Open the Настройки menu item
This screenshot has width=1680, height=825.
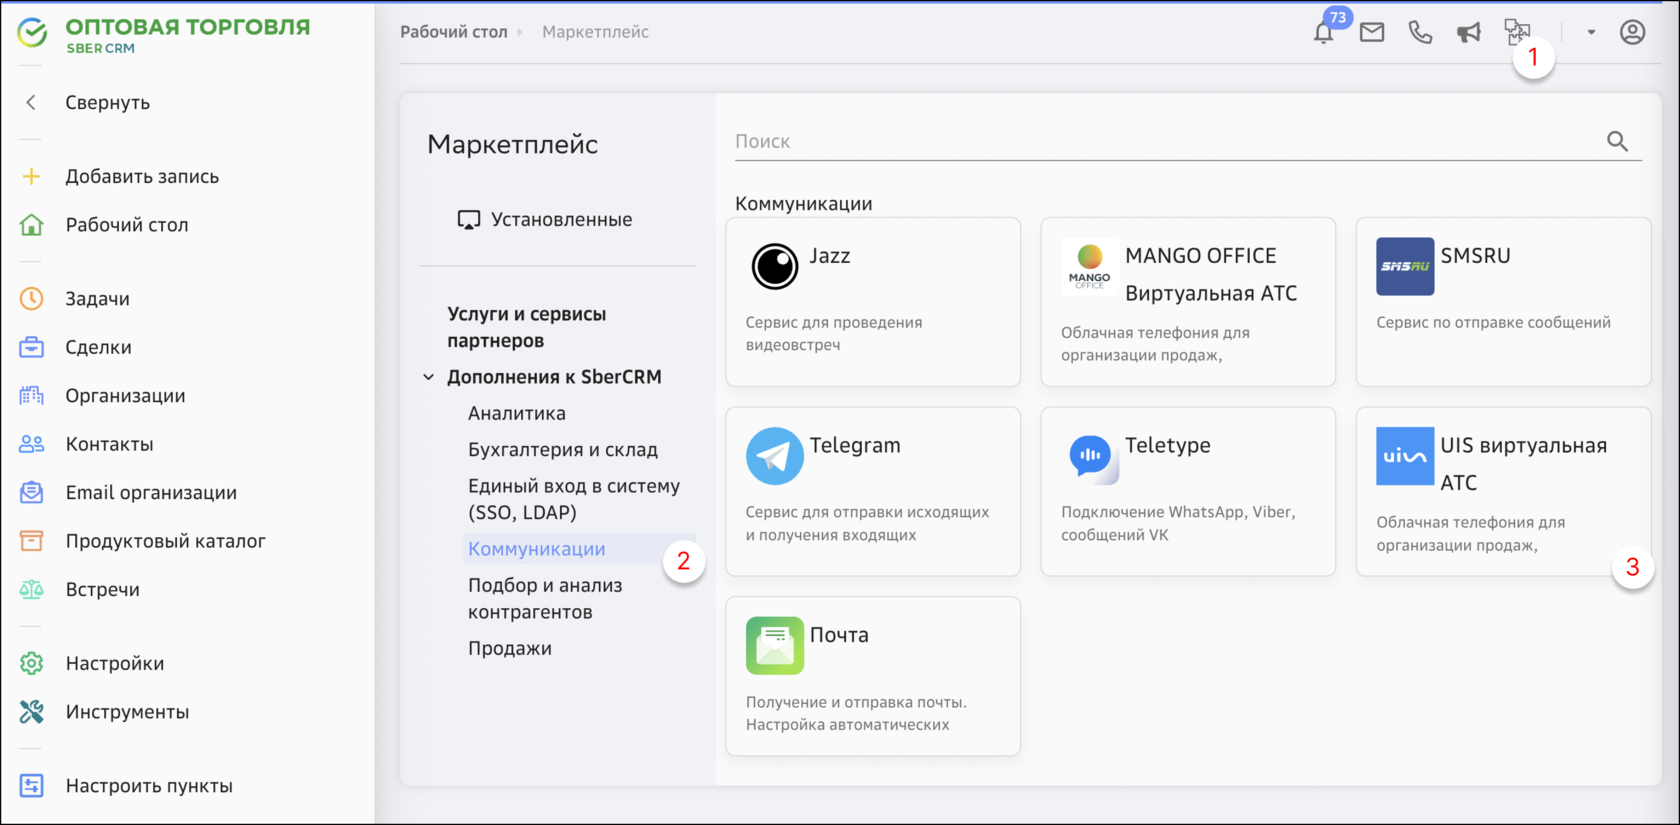point(114,663)
